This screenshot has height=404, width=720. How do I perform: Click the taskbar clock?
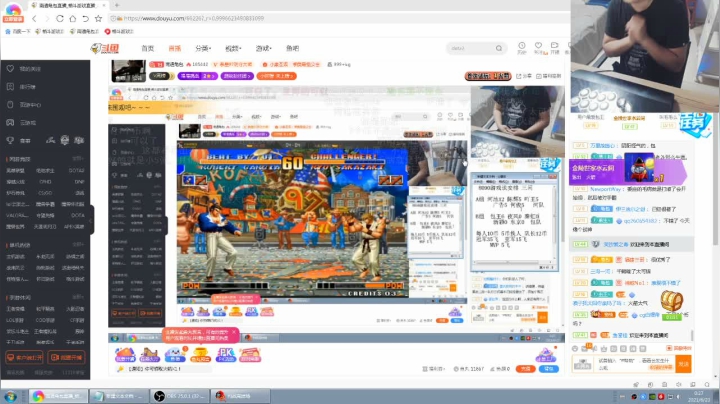tap(699, 396)
